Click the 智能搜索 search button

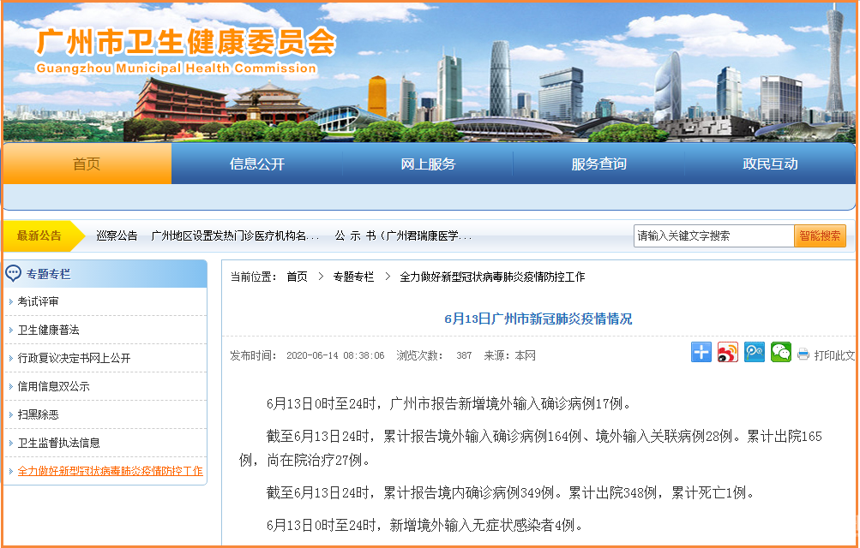[x=820, y=236]
